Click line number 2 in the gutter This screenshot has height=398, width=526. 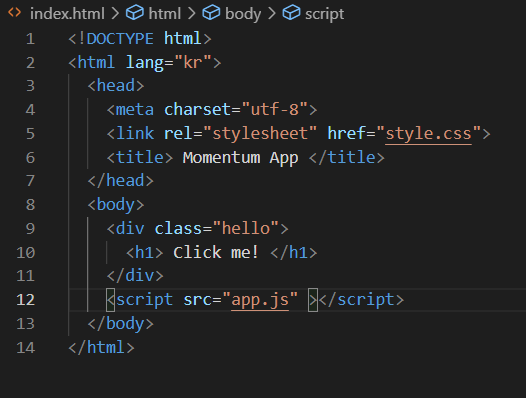30,63
